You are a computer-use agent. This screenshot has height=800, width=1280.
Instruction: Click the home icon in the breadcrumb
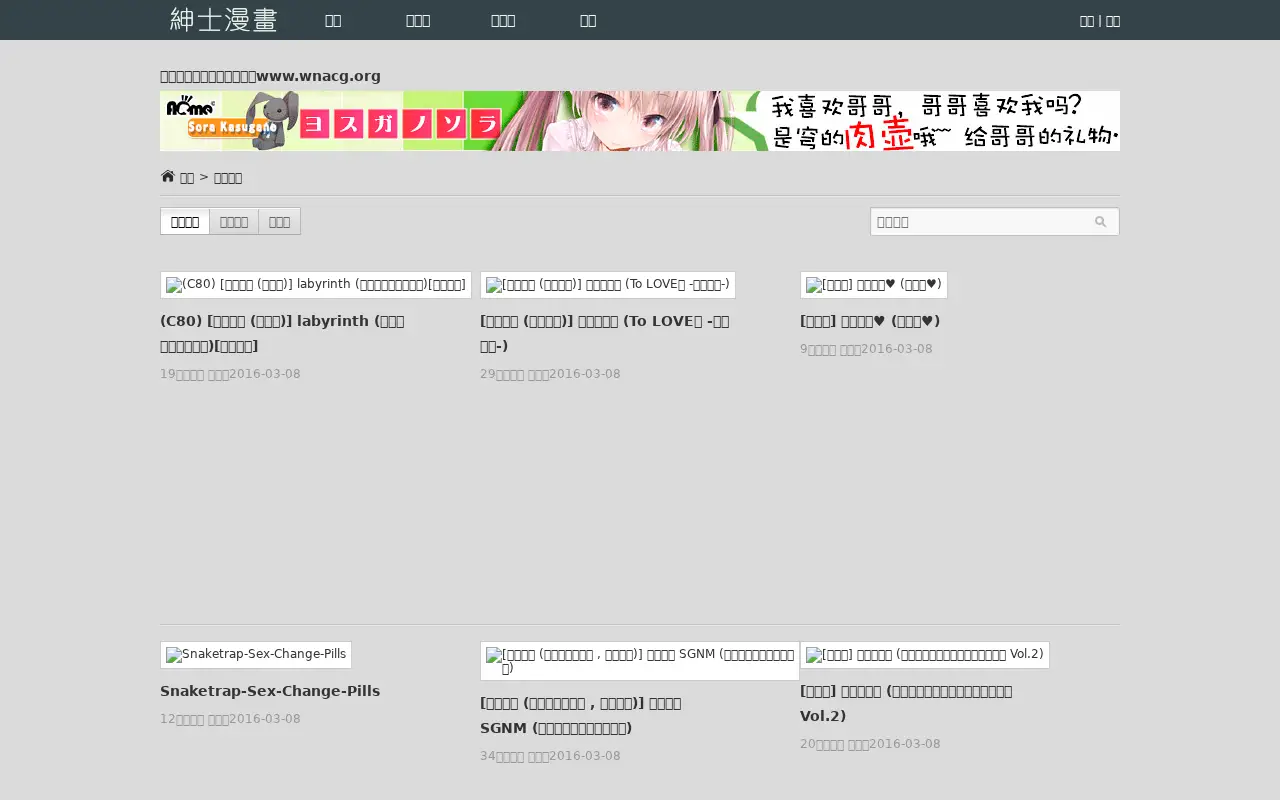(167, 177)
